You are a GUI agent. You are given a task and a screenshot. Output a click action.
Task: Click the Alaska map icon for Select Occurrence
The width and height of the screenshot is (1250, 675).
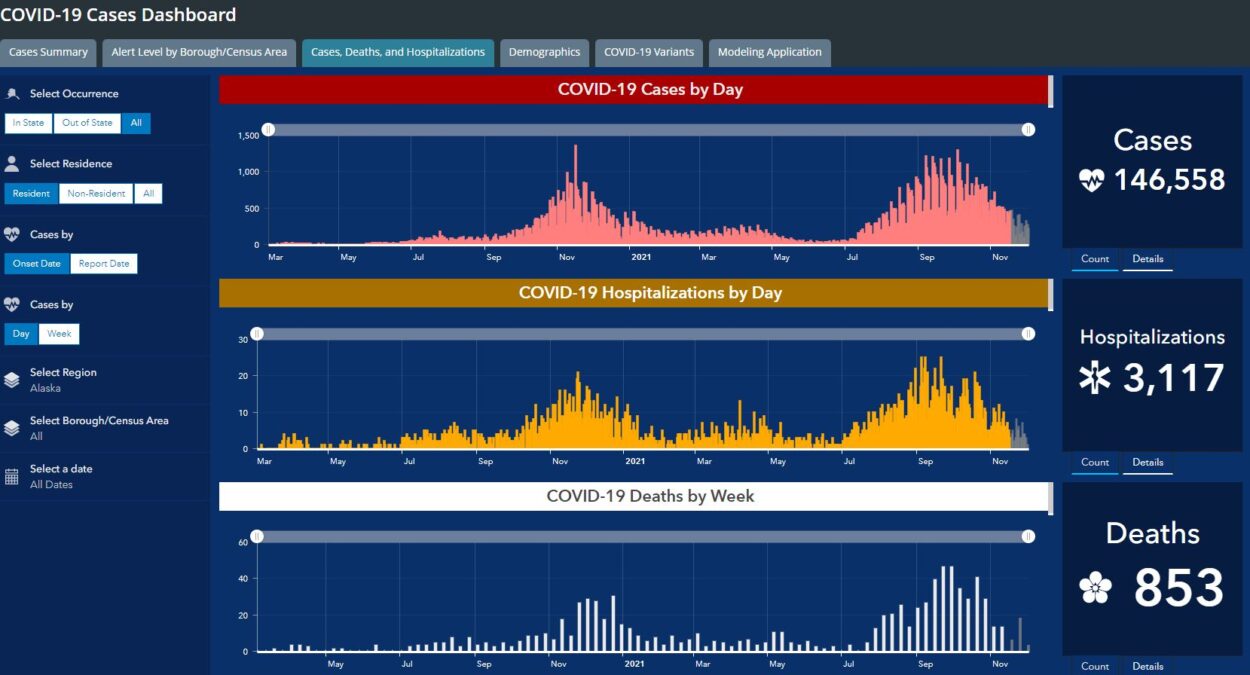[x=12, y=94]
